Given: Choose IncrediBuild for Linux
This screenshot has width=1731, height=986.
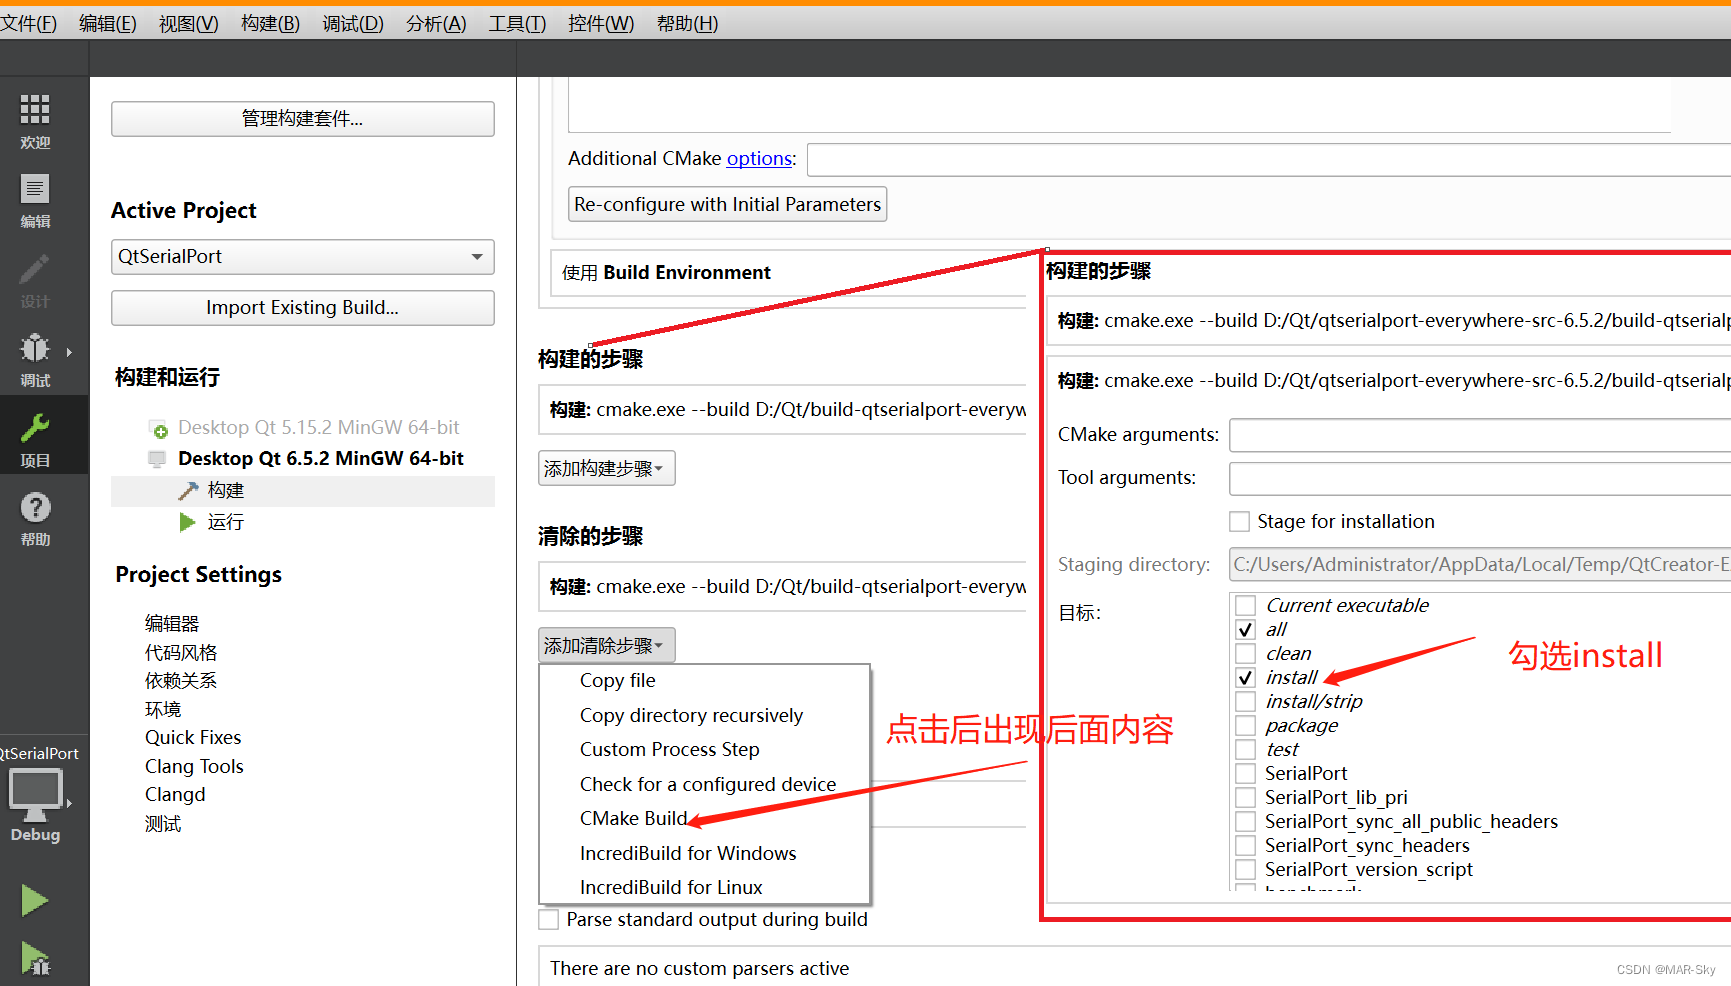Looking at the screenshot, I should pyautogui.click(x=670, y=887).
